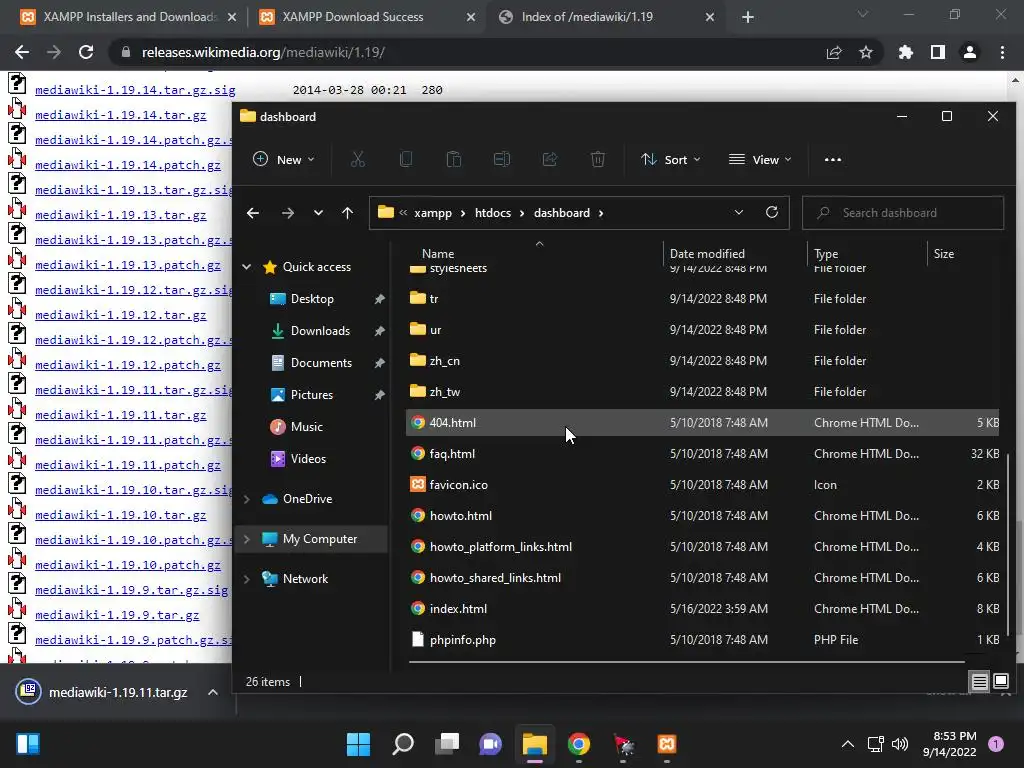This screenshot has height=768, width=1024.
Task: Show hidden system tray icons
Action: (x=847, y=744)
